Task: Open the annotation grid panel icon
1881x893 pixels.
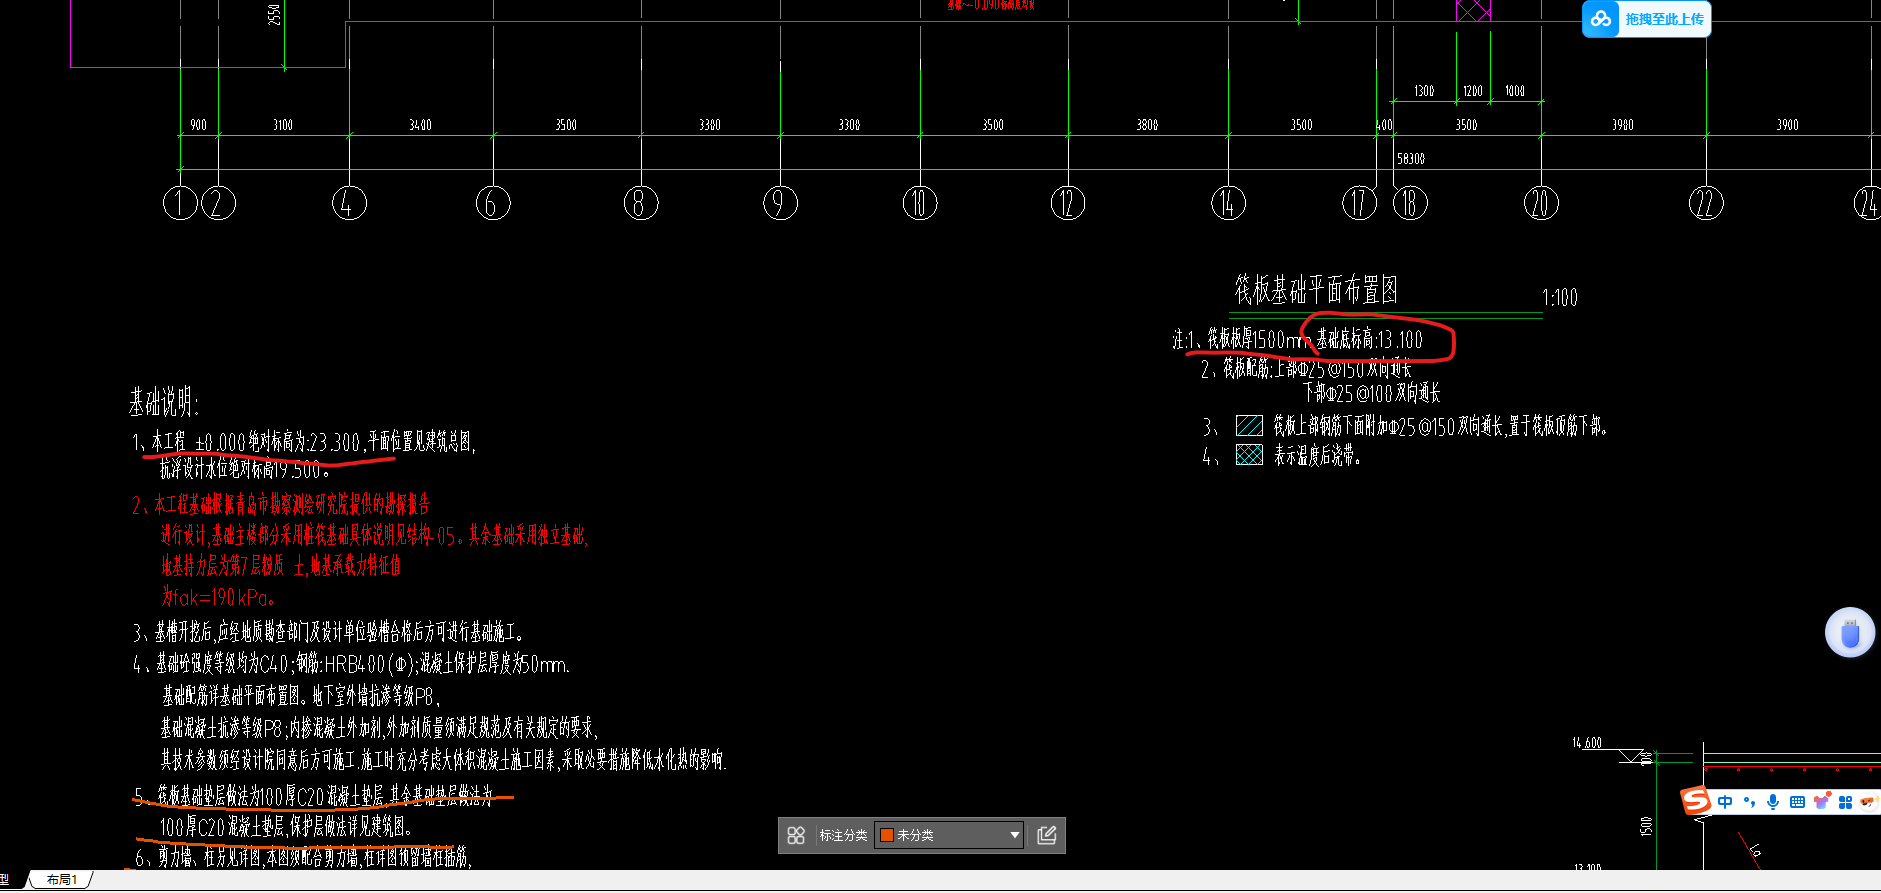Action: [x=796, y=835]
